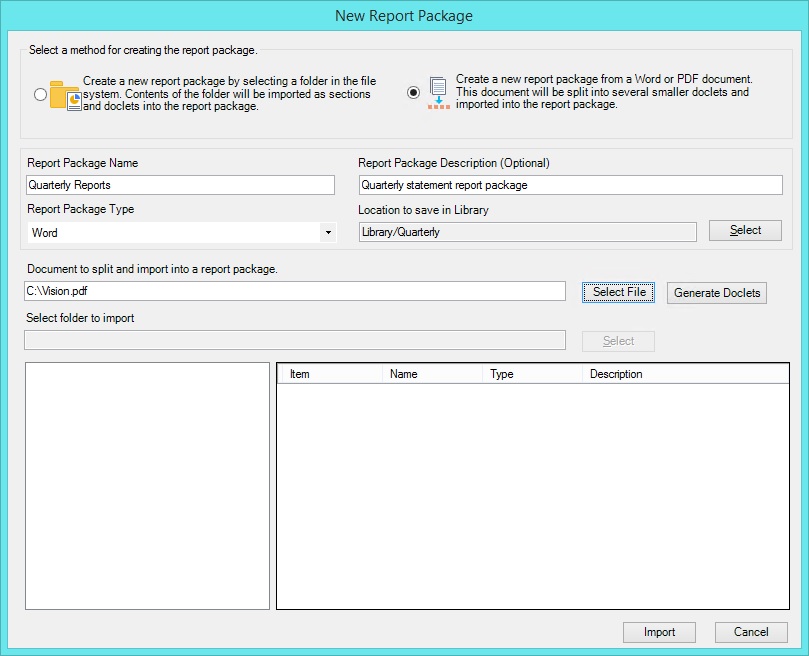This screenshot has width=809, height=656.
Task: Open the Report Package Type dropdown
Action: point(328,231)
